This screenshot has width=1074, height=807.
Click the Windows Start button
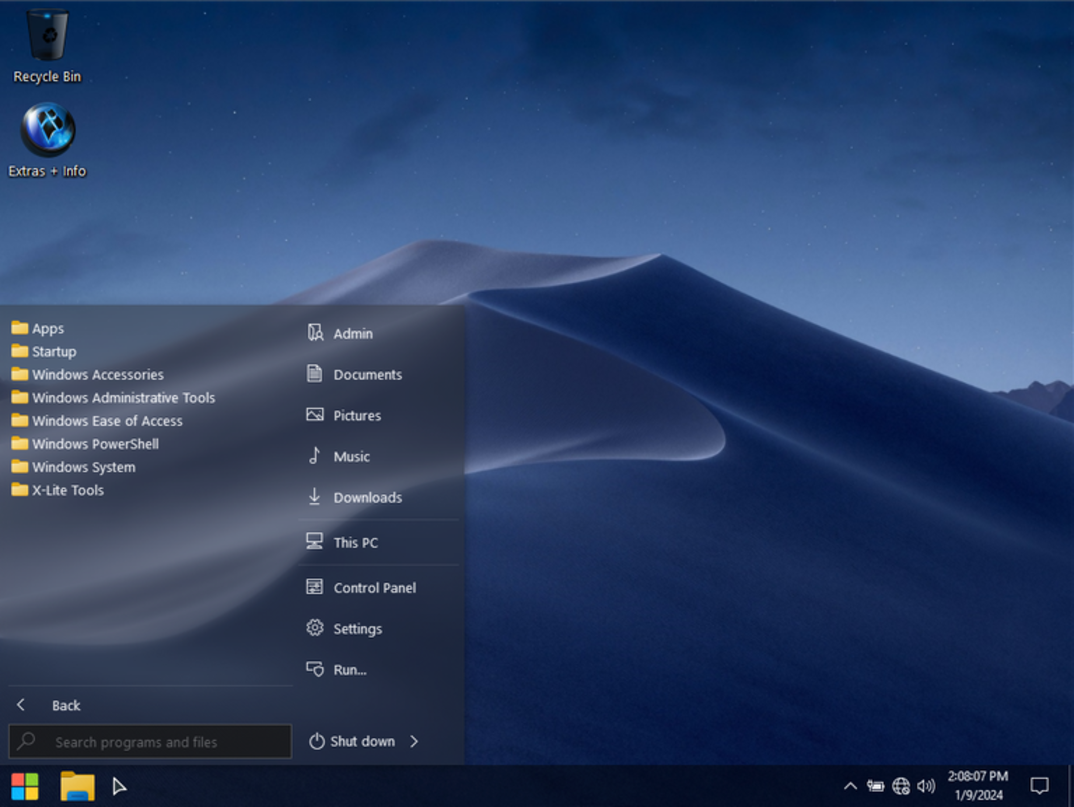coord(25,786)
